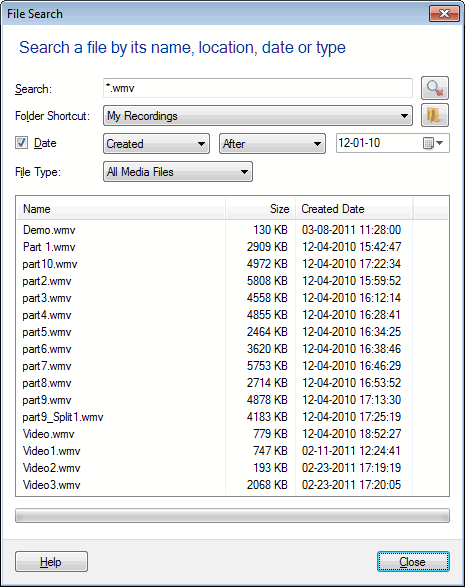The image size is (465, 587).
Task: Close the File Search window
Action: pos(444,14)
